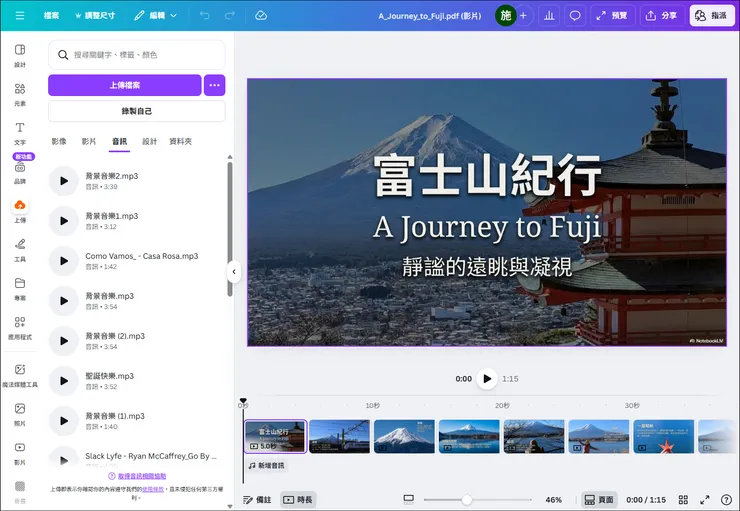Play 背景音樂 (1).mp3 audio preview
This screenshot has width=740, height=511.
pos(64,421)
